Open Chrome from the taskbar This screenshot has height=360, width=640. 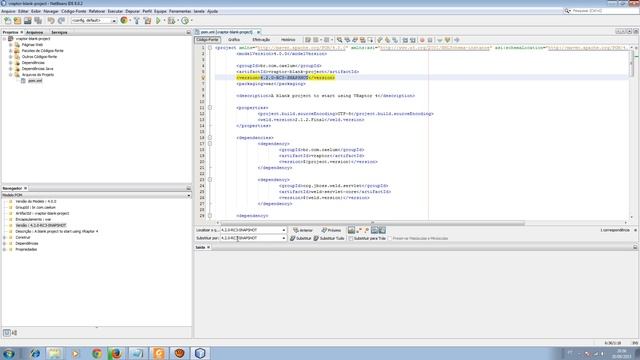click(x=97, y=353)
